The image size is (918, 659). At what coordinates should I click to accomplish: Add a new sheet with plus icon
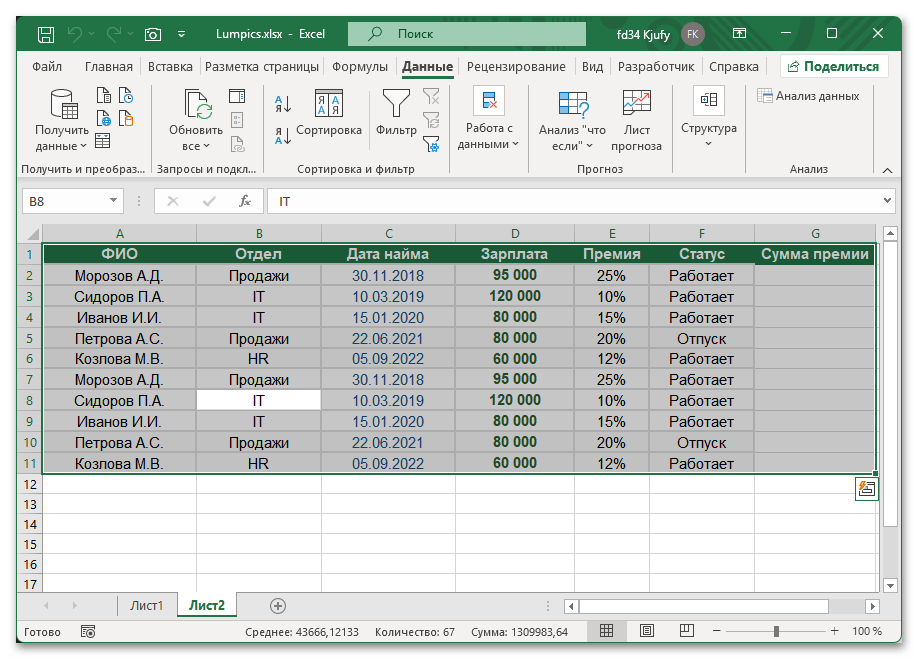click(278, 605)
